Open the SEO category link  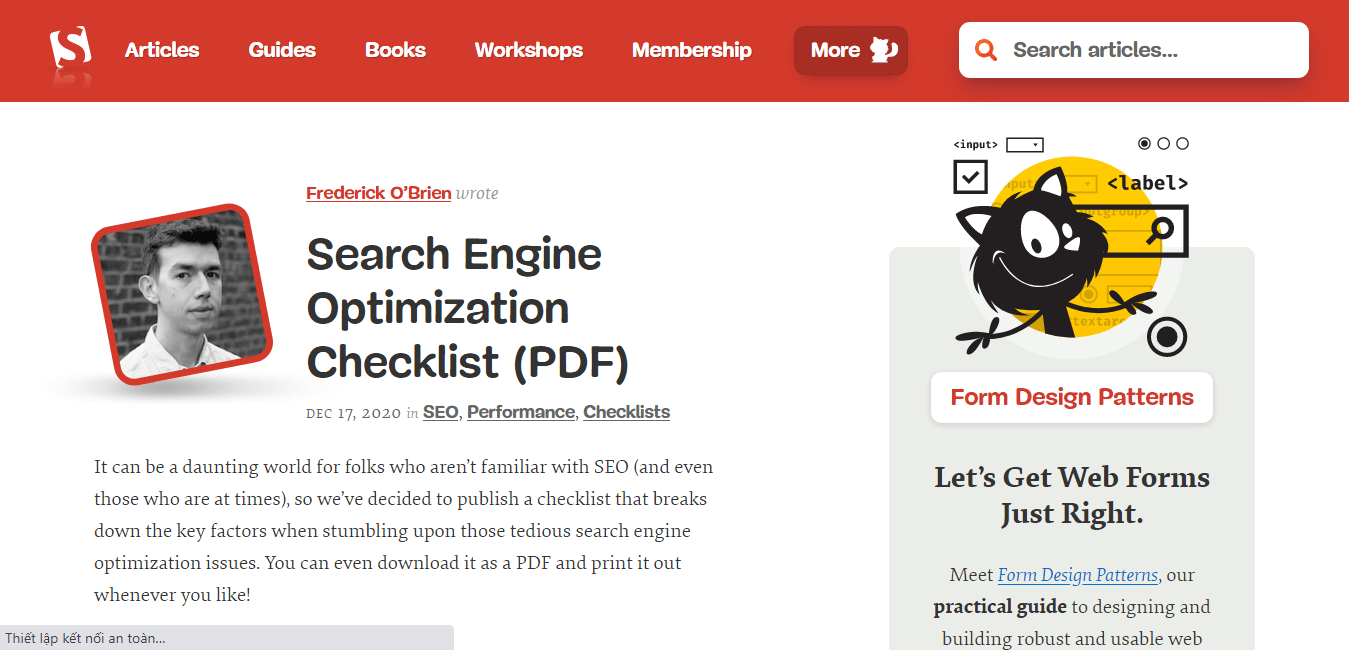440,412
